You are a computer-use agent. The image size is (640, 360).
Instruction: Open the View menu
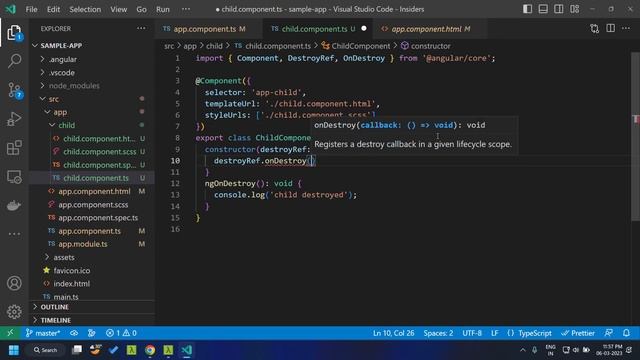[x=118, y=9]
